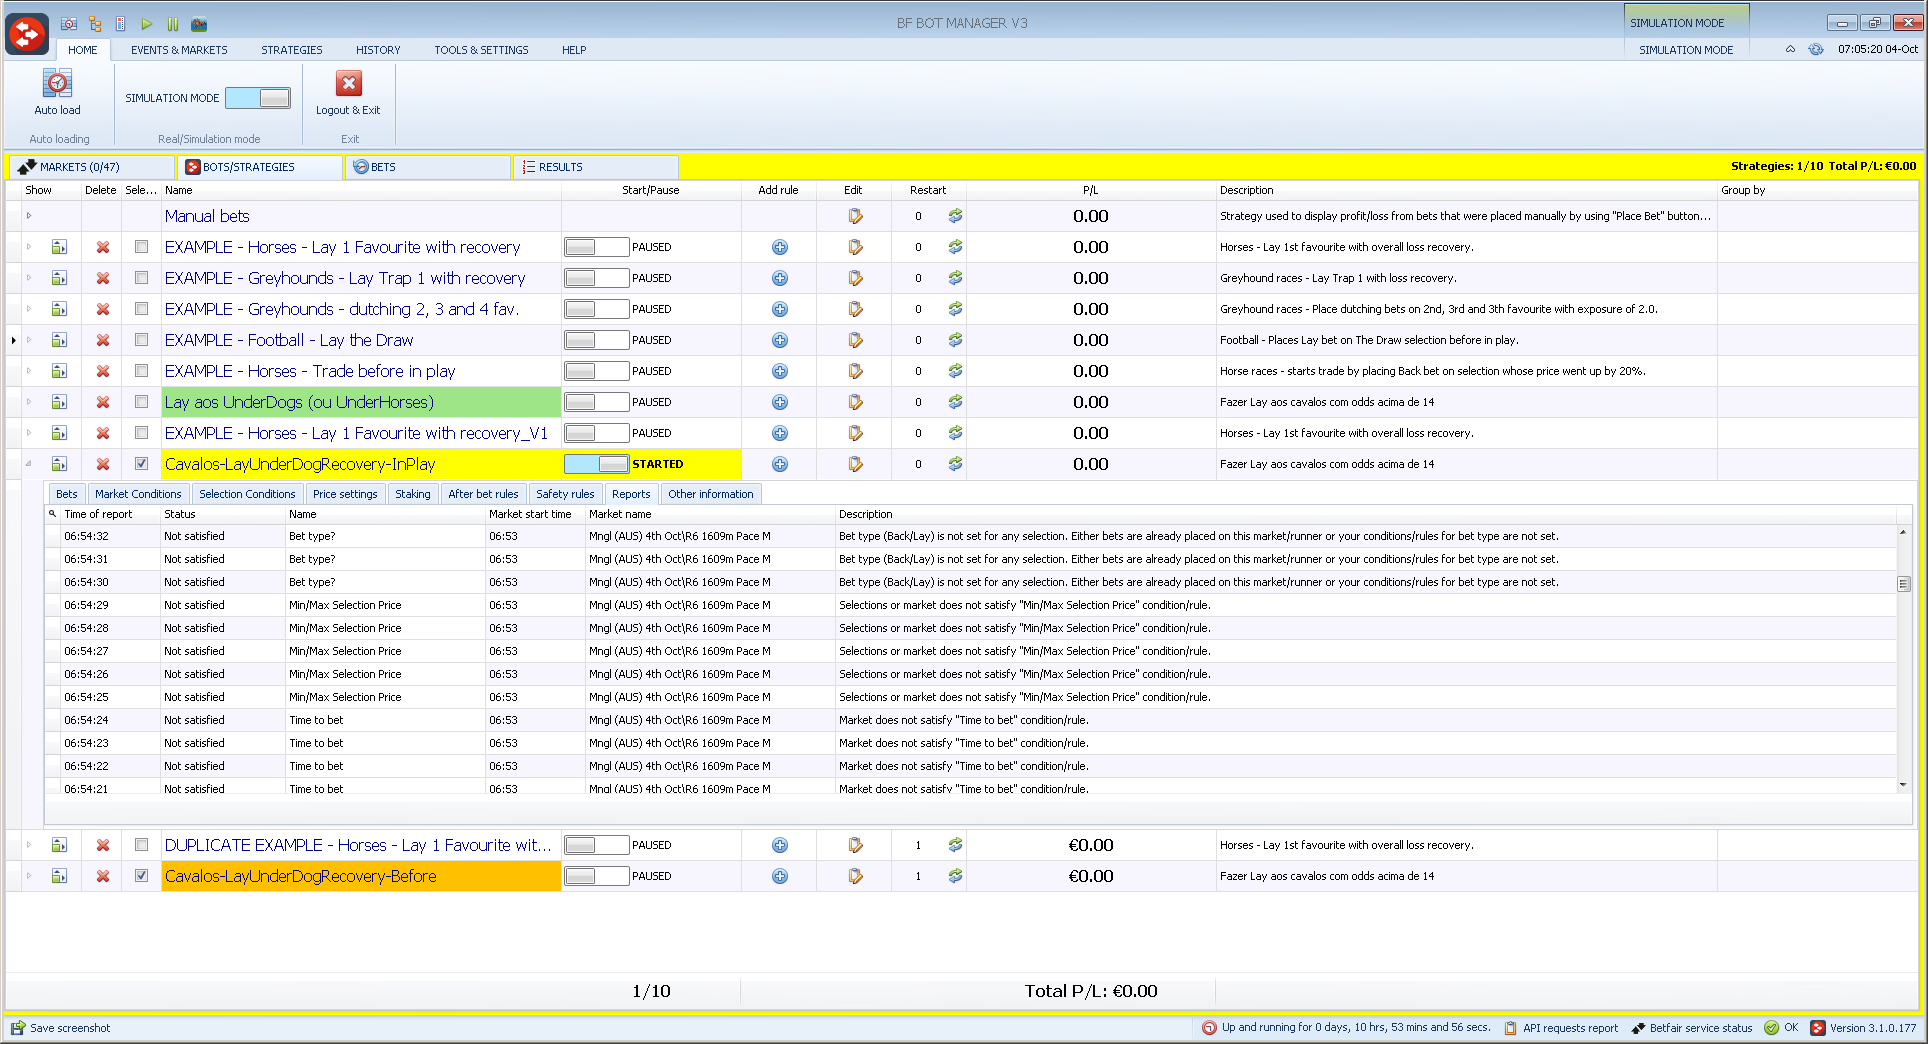
Task: Open the Selection Conditions sub-tab
Action: [x=247, y=494]
